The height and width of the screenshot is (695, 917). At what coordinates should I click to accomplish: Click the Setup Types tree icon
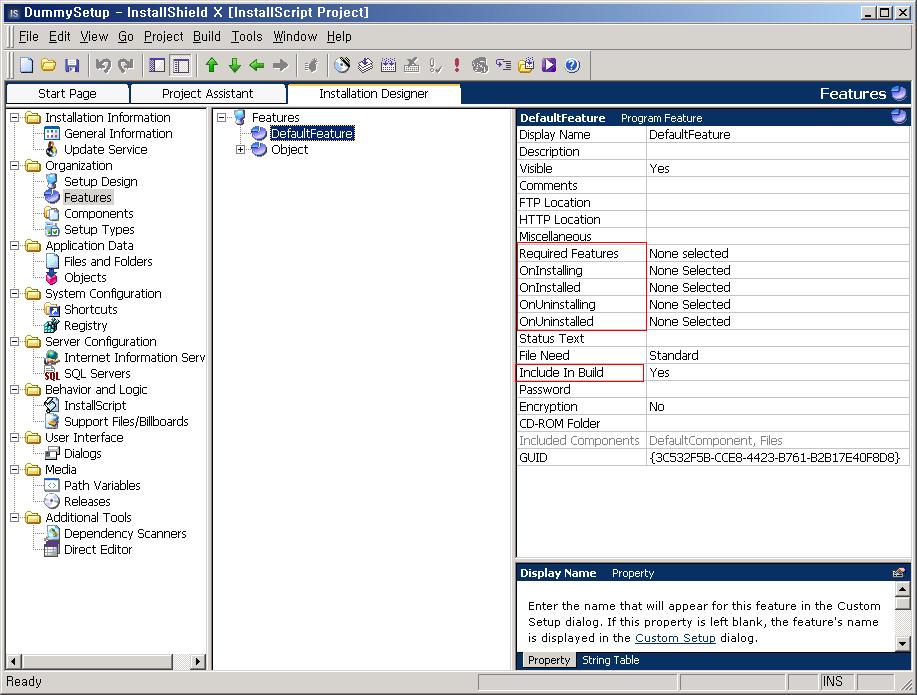[x=52, y=229]
